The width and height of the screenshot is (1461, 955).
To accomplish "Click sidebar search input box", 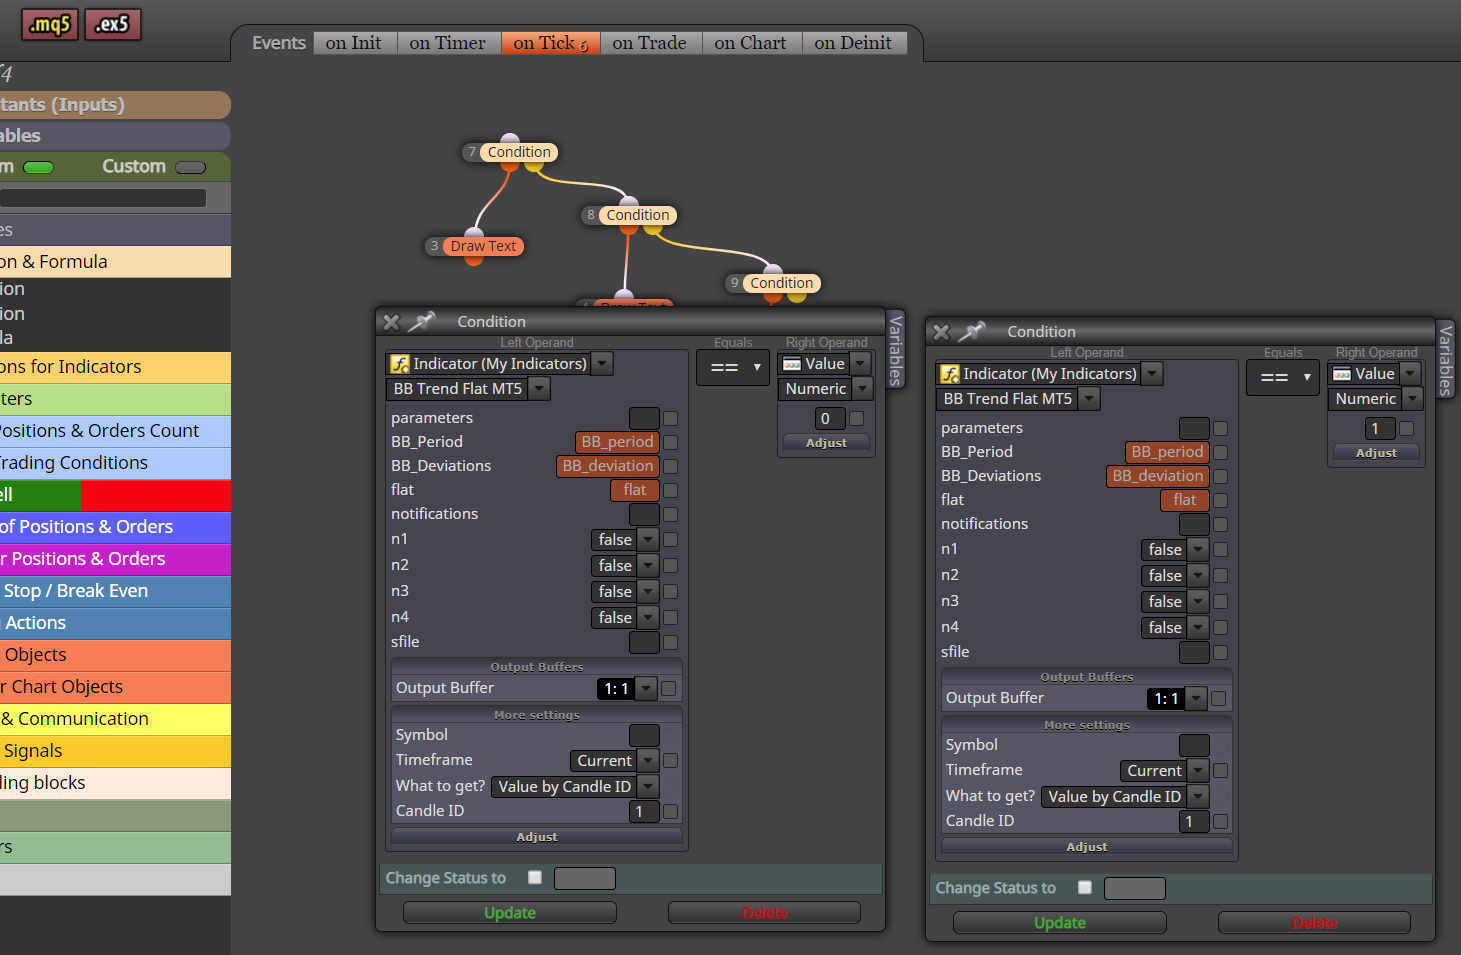I will [x=102, y=198].
